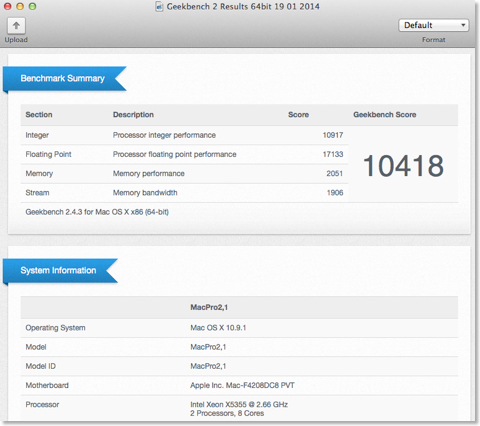The height and width of the screenshot is (426, 480).
Task: Select the stream score 1906
Action: coord(335,193)
